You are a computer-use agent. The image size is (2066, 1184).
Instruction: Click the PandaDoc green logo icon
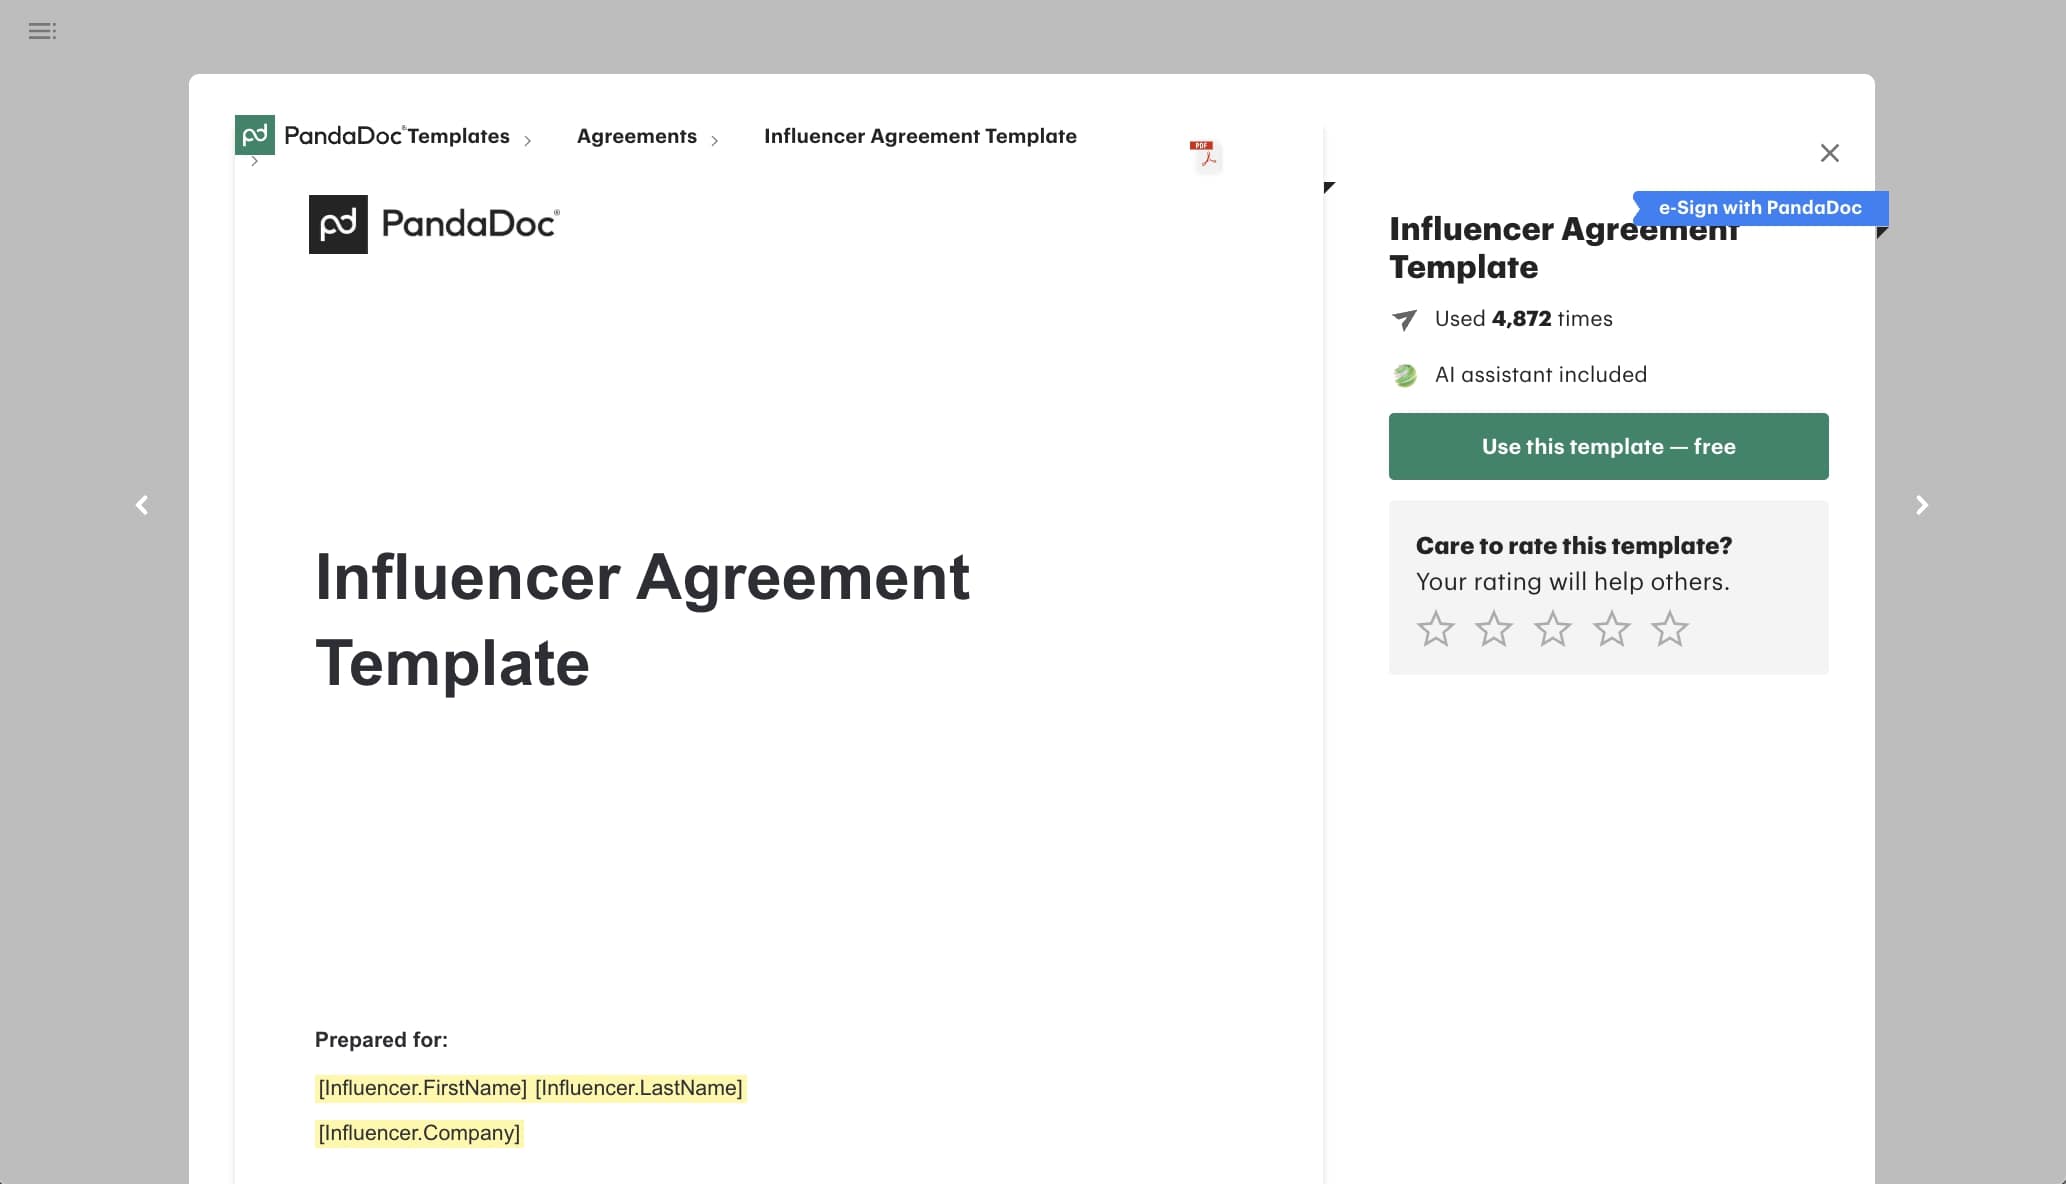254,134
